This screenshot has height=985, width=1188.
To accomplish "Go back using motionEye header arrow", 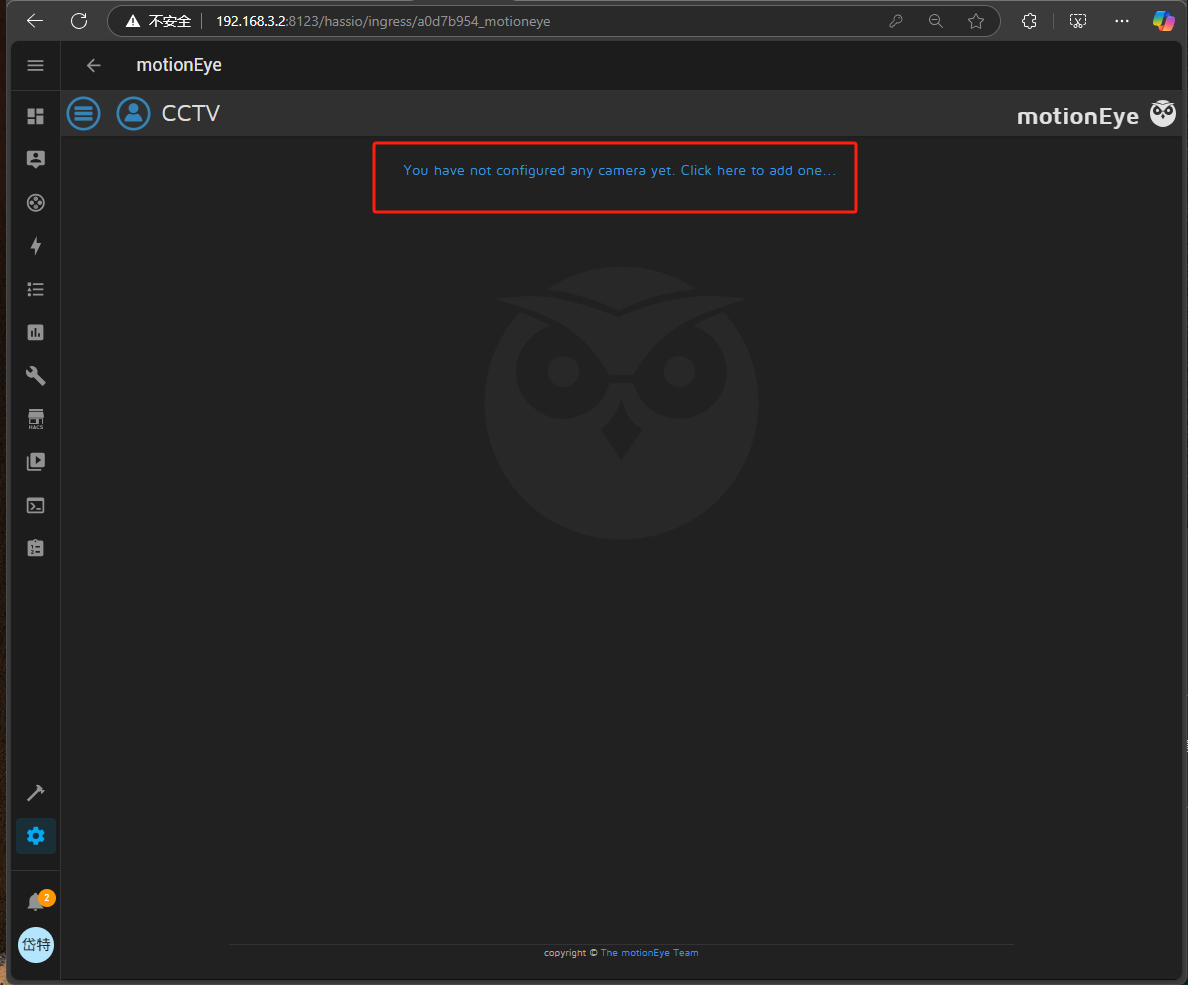I will [94, 66].
